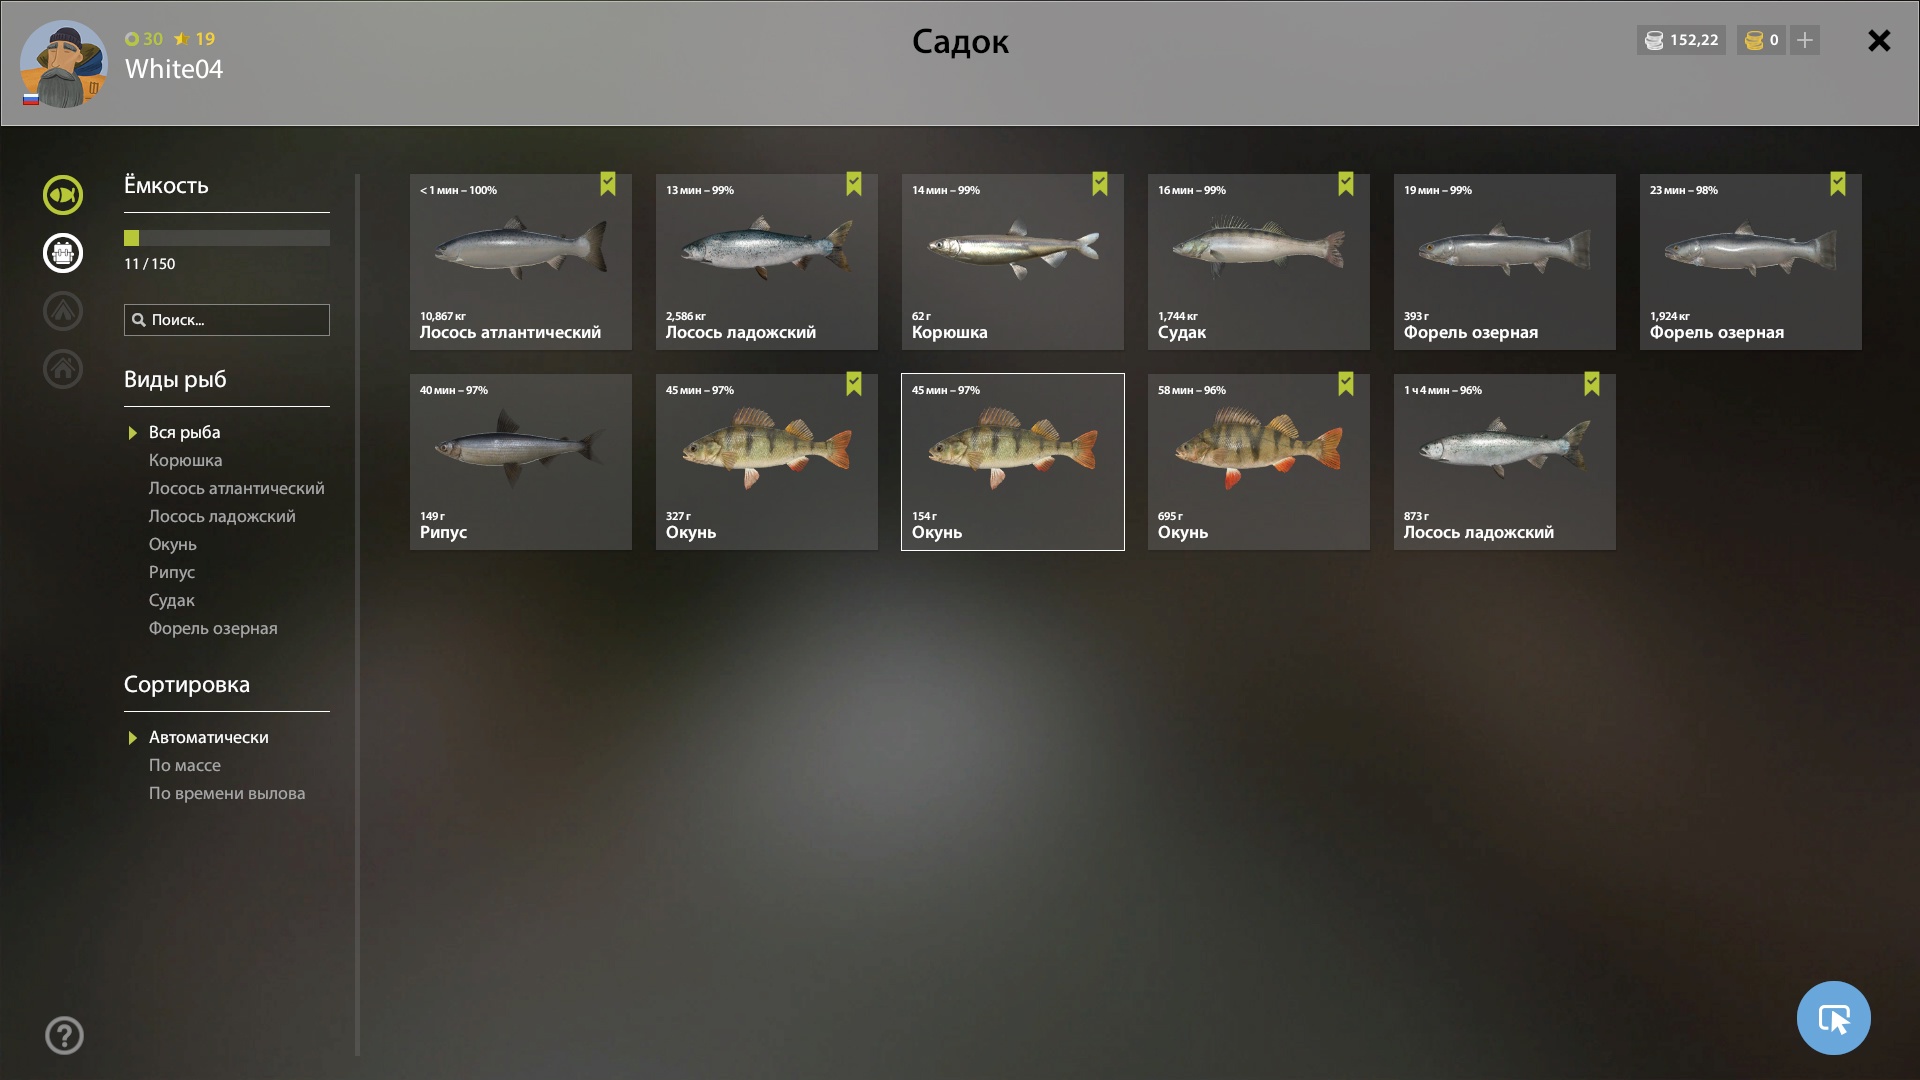The image size is (1920, 1080).
Task: Toggle bookmark on Судак fish card
Action: (x=1346, y=184)
